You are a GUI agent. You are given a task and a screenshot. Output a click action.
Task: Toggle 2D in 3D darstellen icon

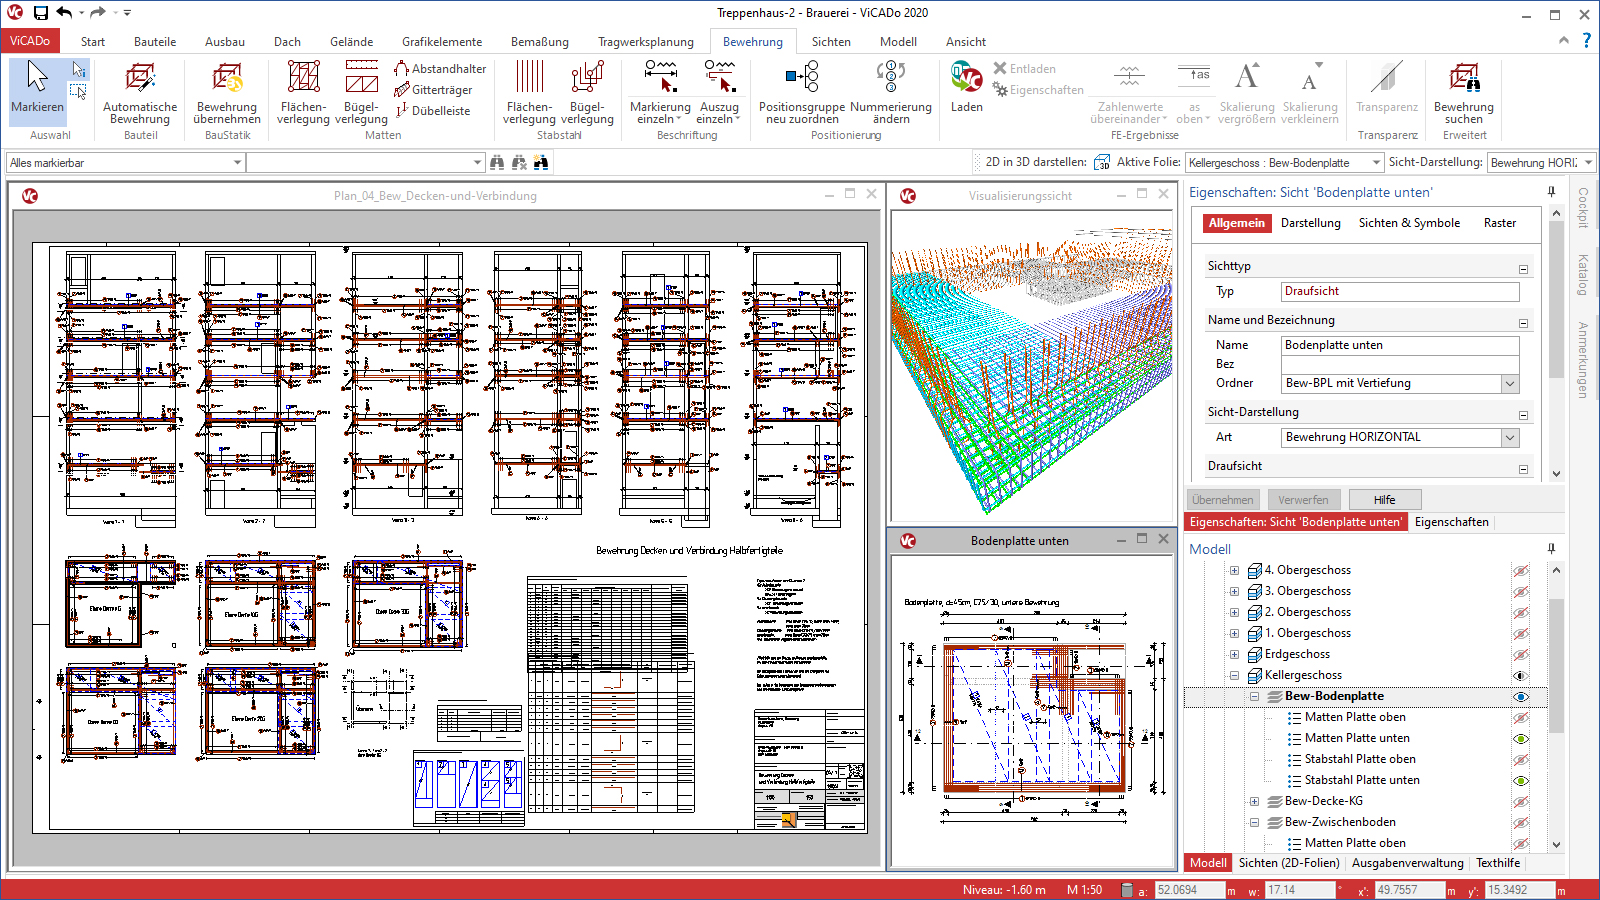[x=1102, y=162]
